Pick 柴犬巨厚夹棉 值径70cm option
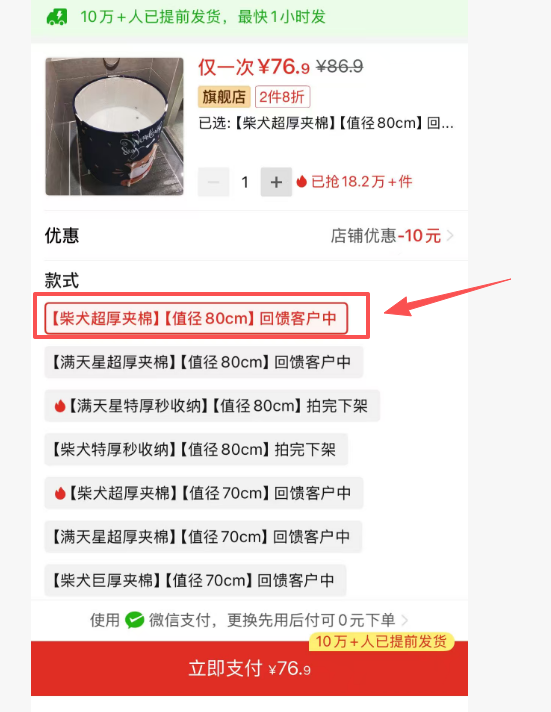The width and height of the screenshot is (551, 712). point(195,580)
